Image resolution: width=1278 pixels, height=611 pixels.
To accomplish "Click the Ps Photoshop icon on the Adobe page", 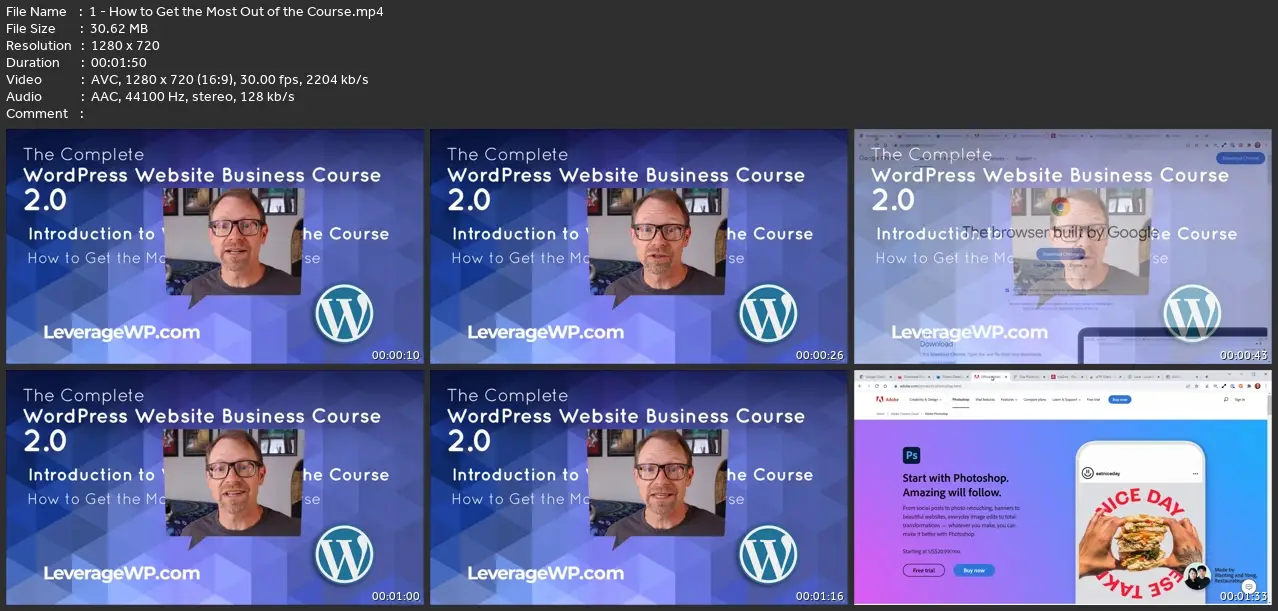I will point(911,455).
